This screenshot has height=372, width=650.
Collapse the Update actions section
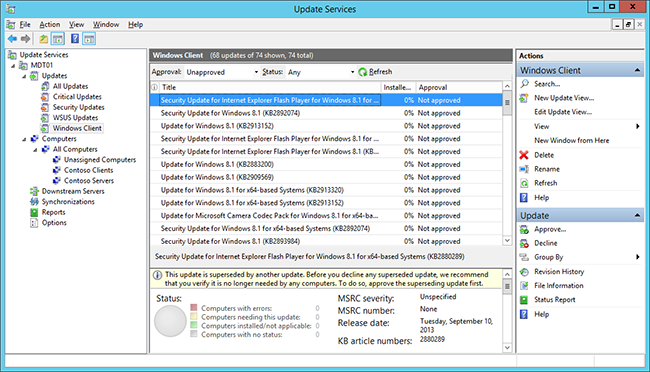637,216
